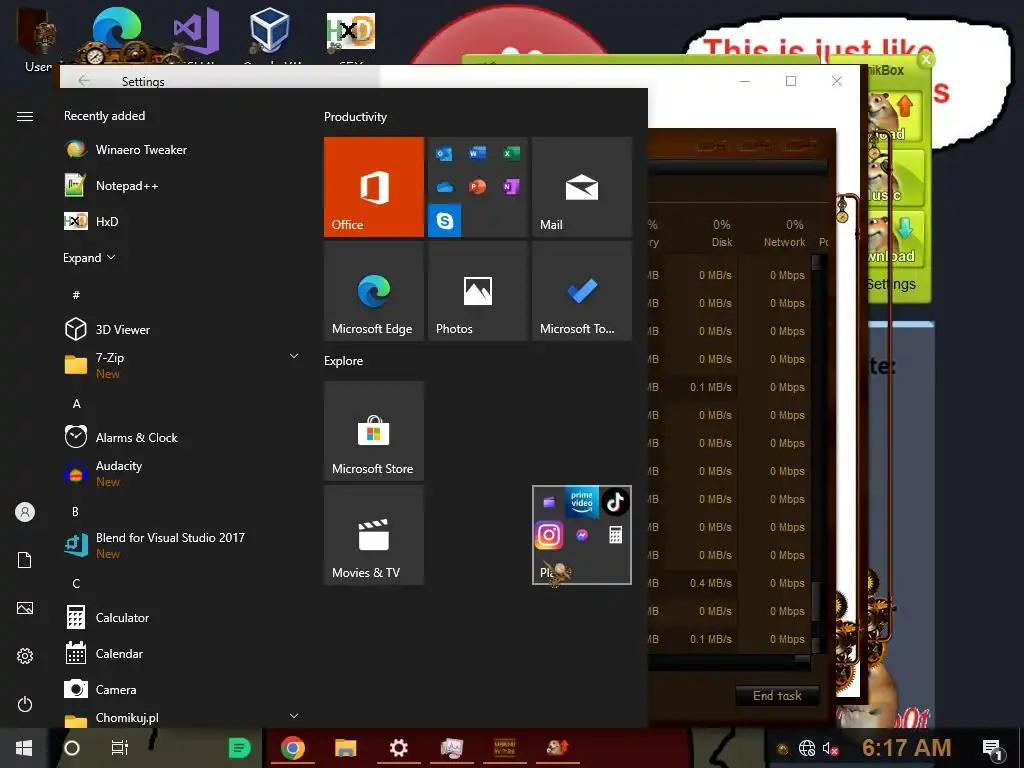Click the # letter index header
Screen dimensions: 1024x768
pyautogui.click(x=76, y=295)
